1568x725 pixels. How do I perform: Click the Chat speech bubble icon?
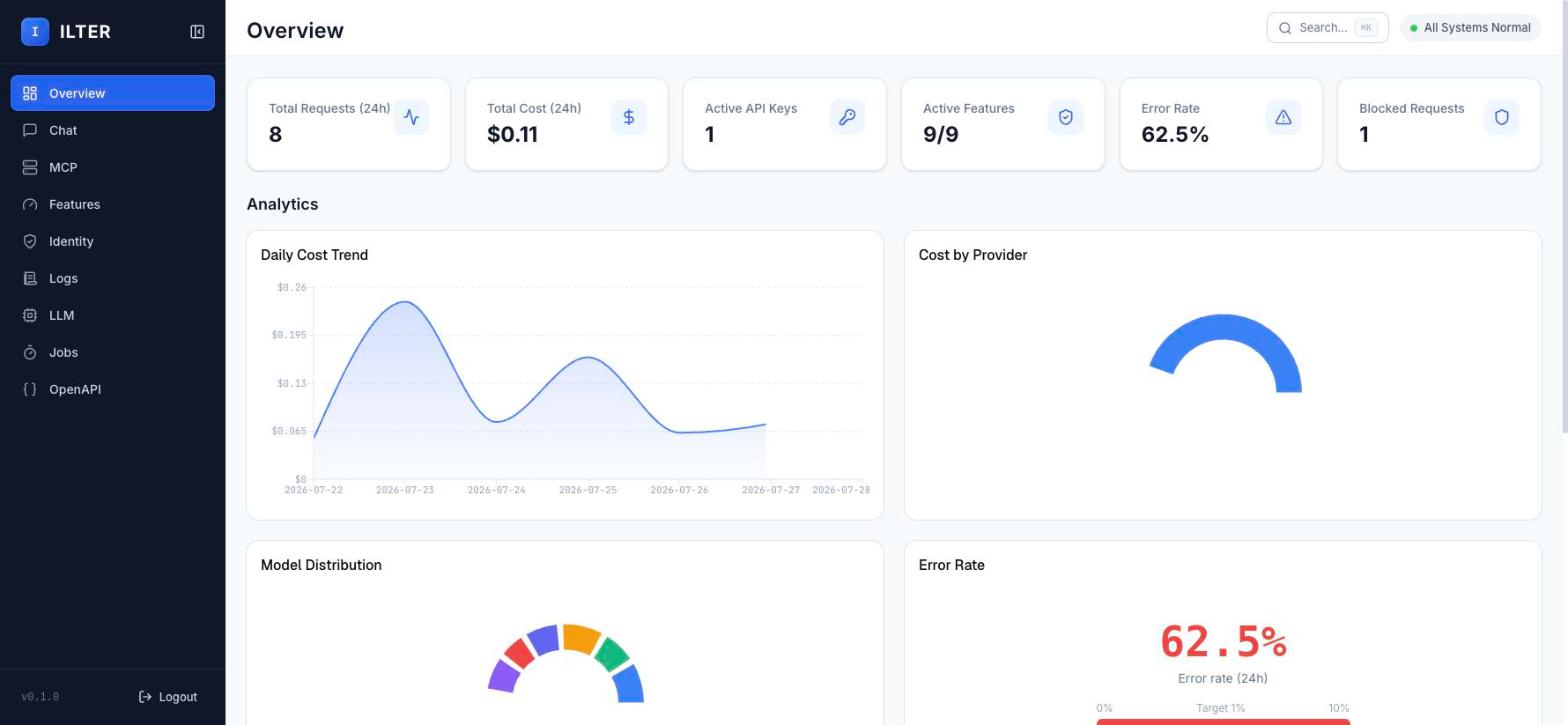(x=30, y=130)
